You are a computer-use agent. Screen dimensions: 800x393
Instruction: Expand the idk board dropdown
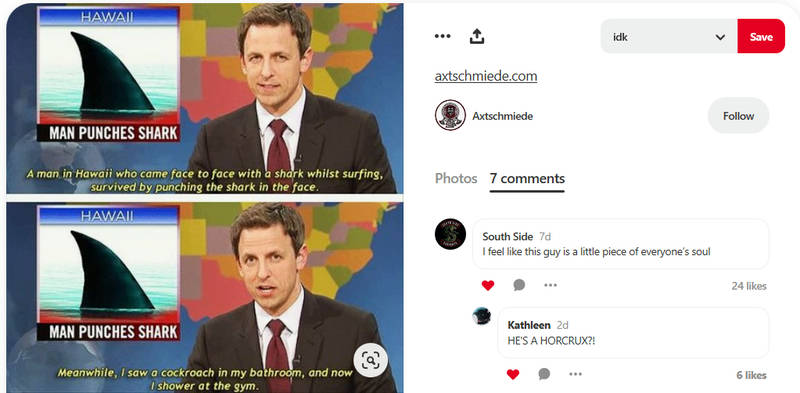coord(669,36)
